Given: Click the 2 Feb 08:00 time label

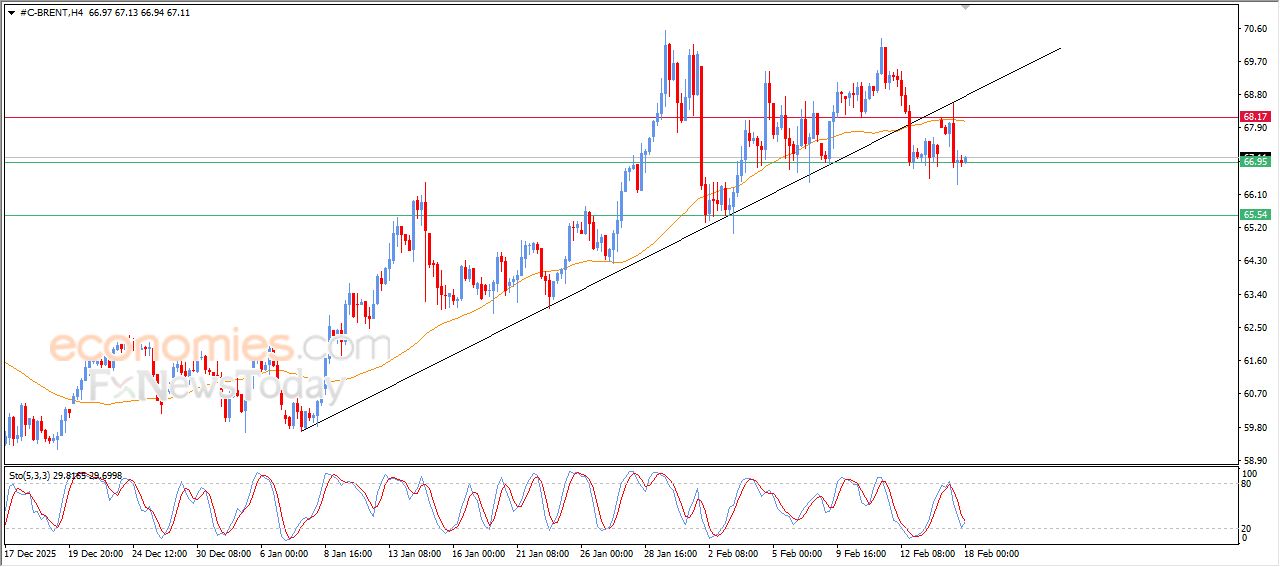Looking at the screenshot, I should [733, 553].
